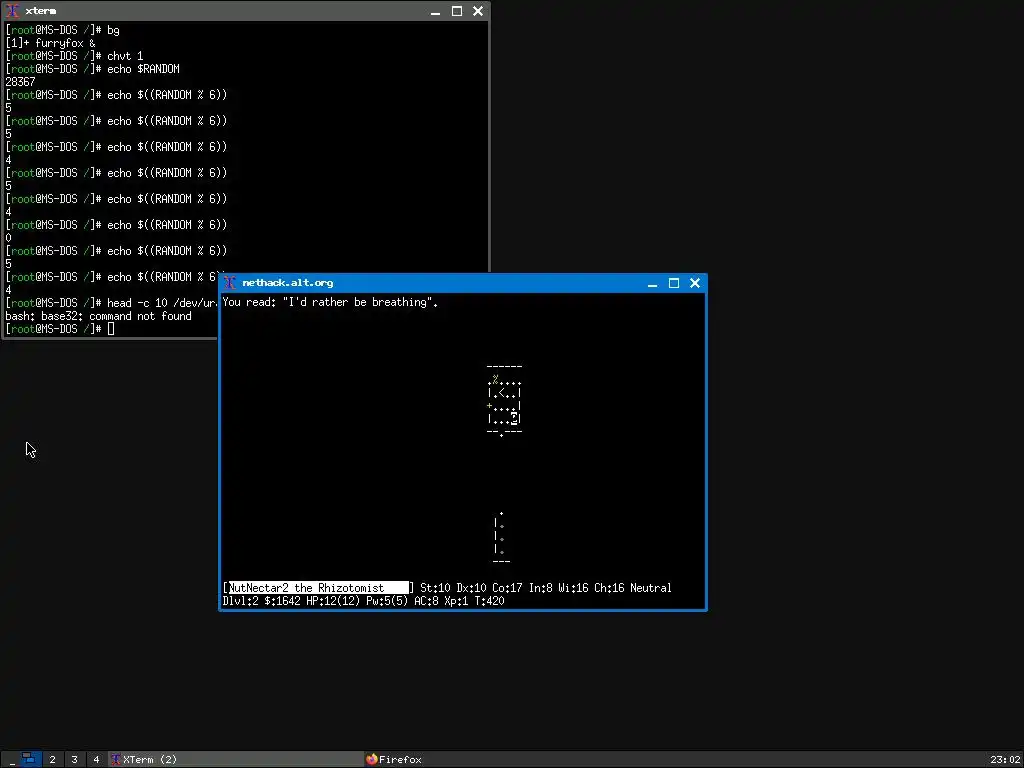
Task: Click the 'T:420' turn counter
Action: click(x=489, y=601)
